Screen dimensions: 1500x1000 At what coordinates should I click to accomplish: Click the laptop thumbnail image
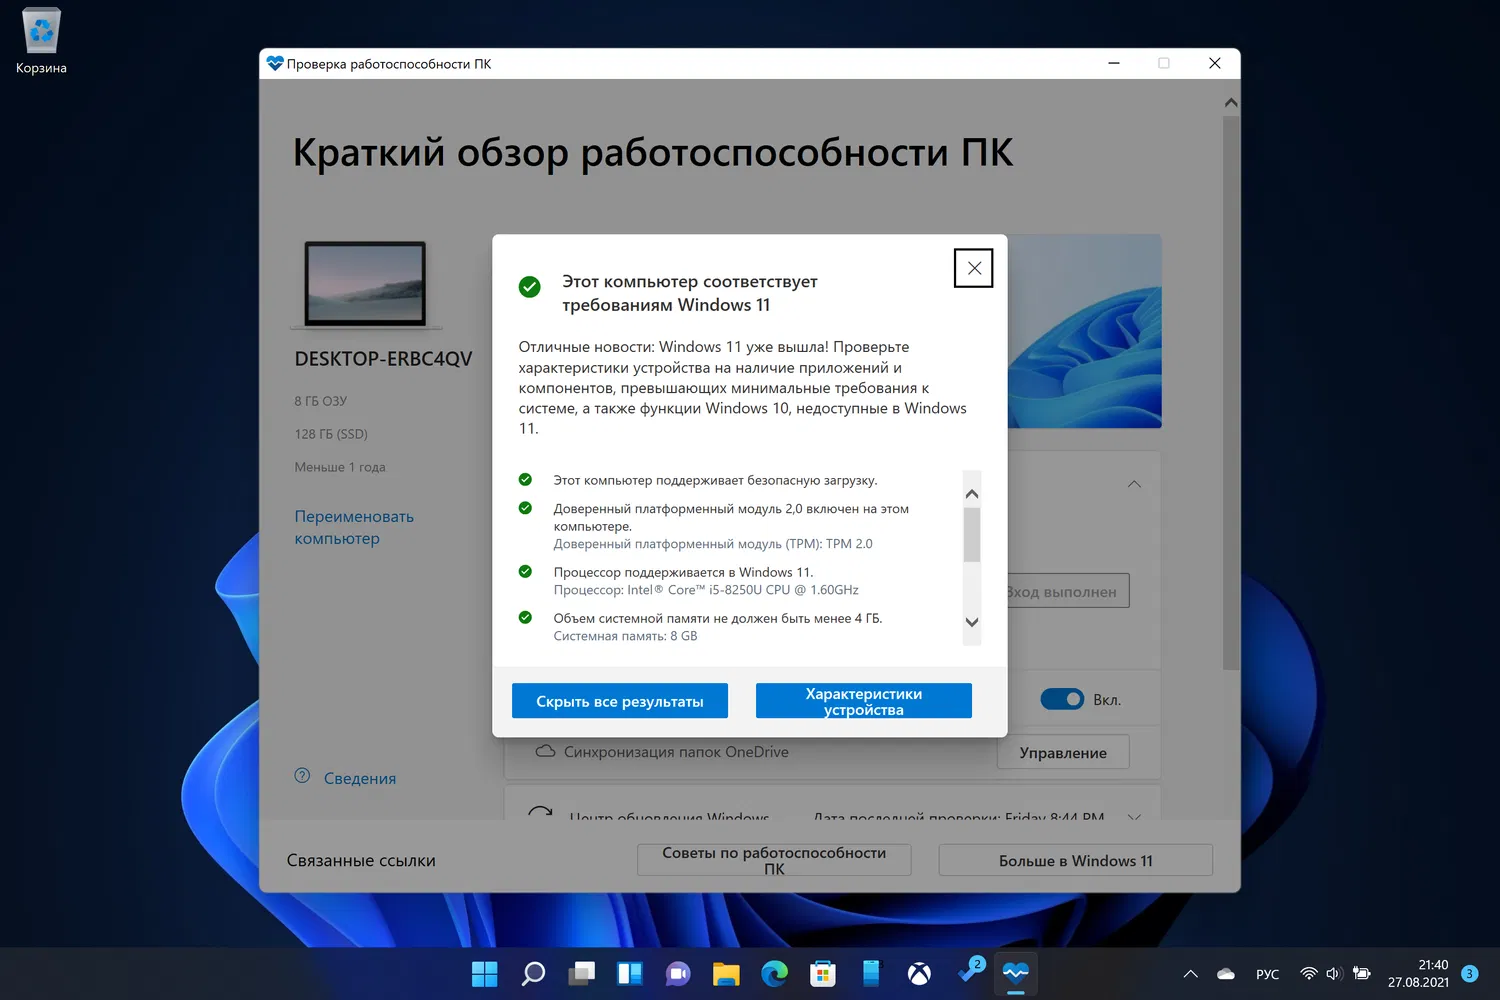366,285
